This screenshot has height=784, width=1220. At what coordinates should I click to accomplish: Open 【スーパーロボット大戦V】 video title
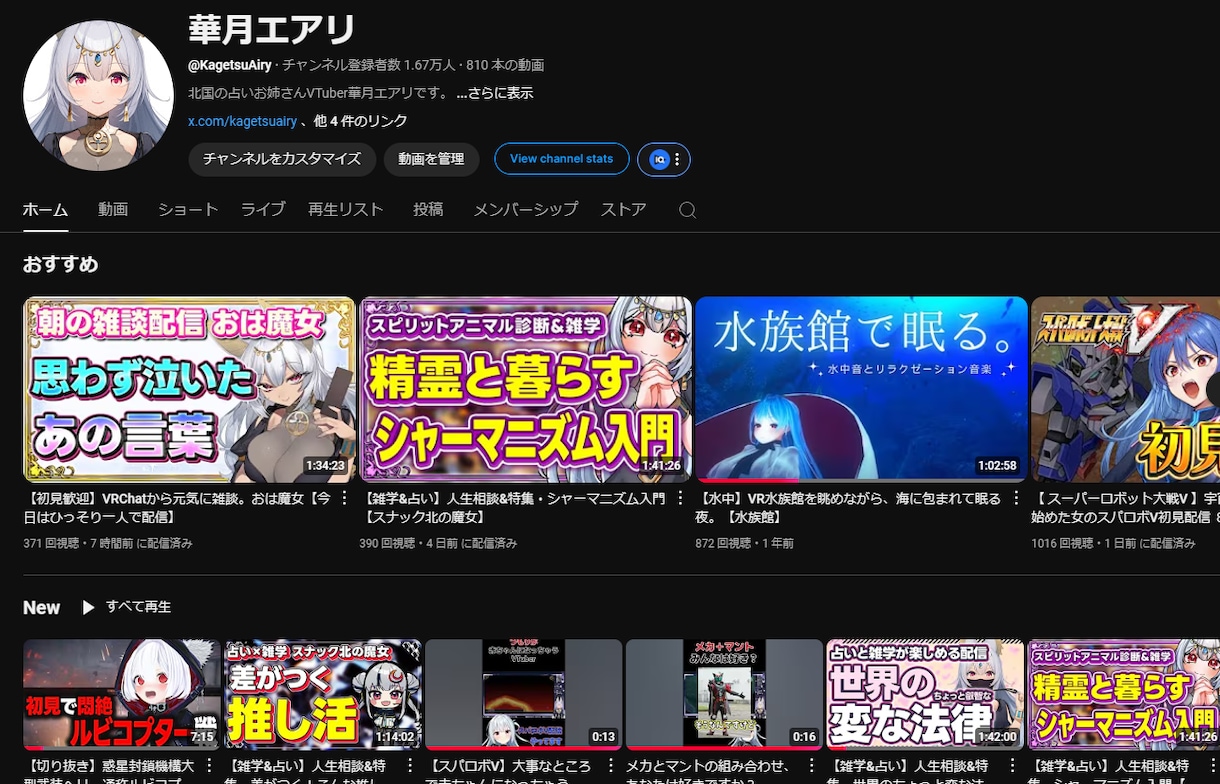click(1125, 507)
